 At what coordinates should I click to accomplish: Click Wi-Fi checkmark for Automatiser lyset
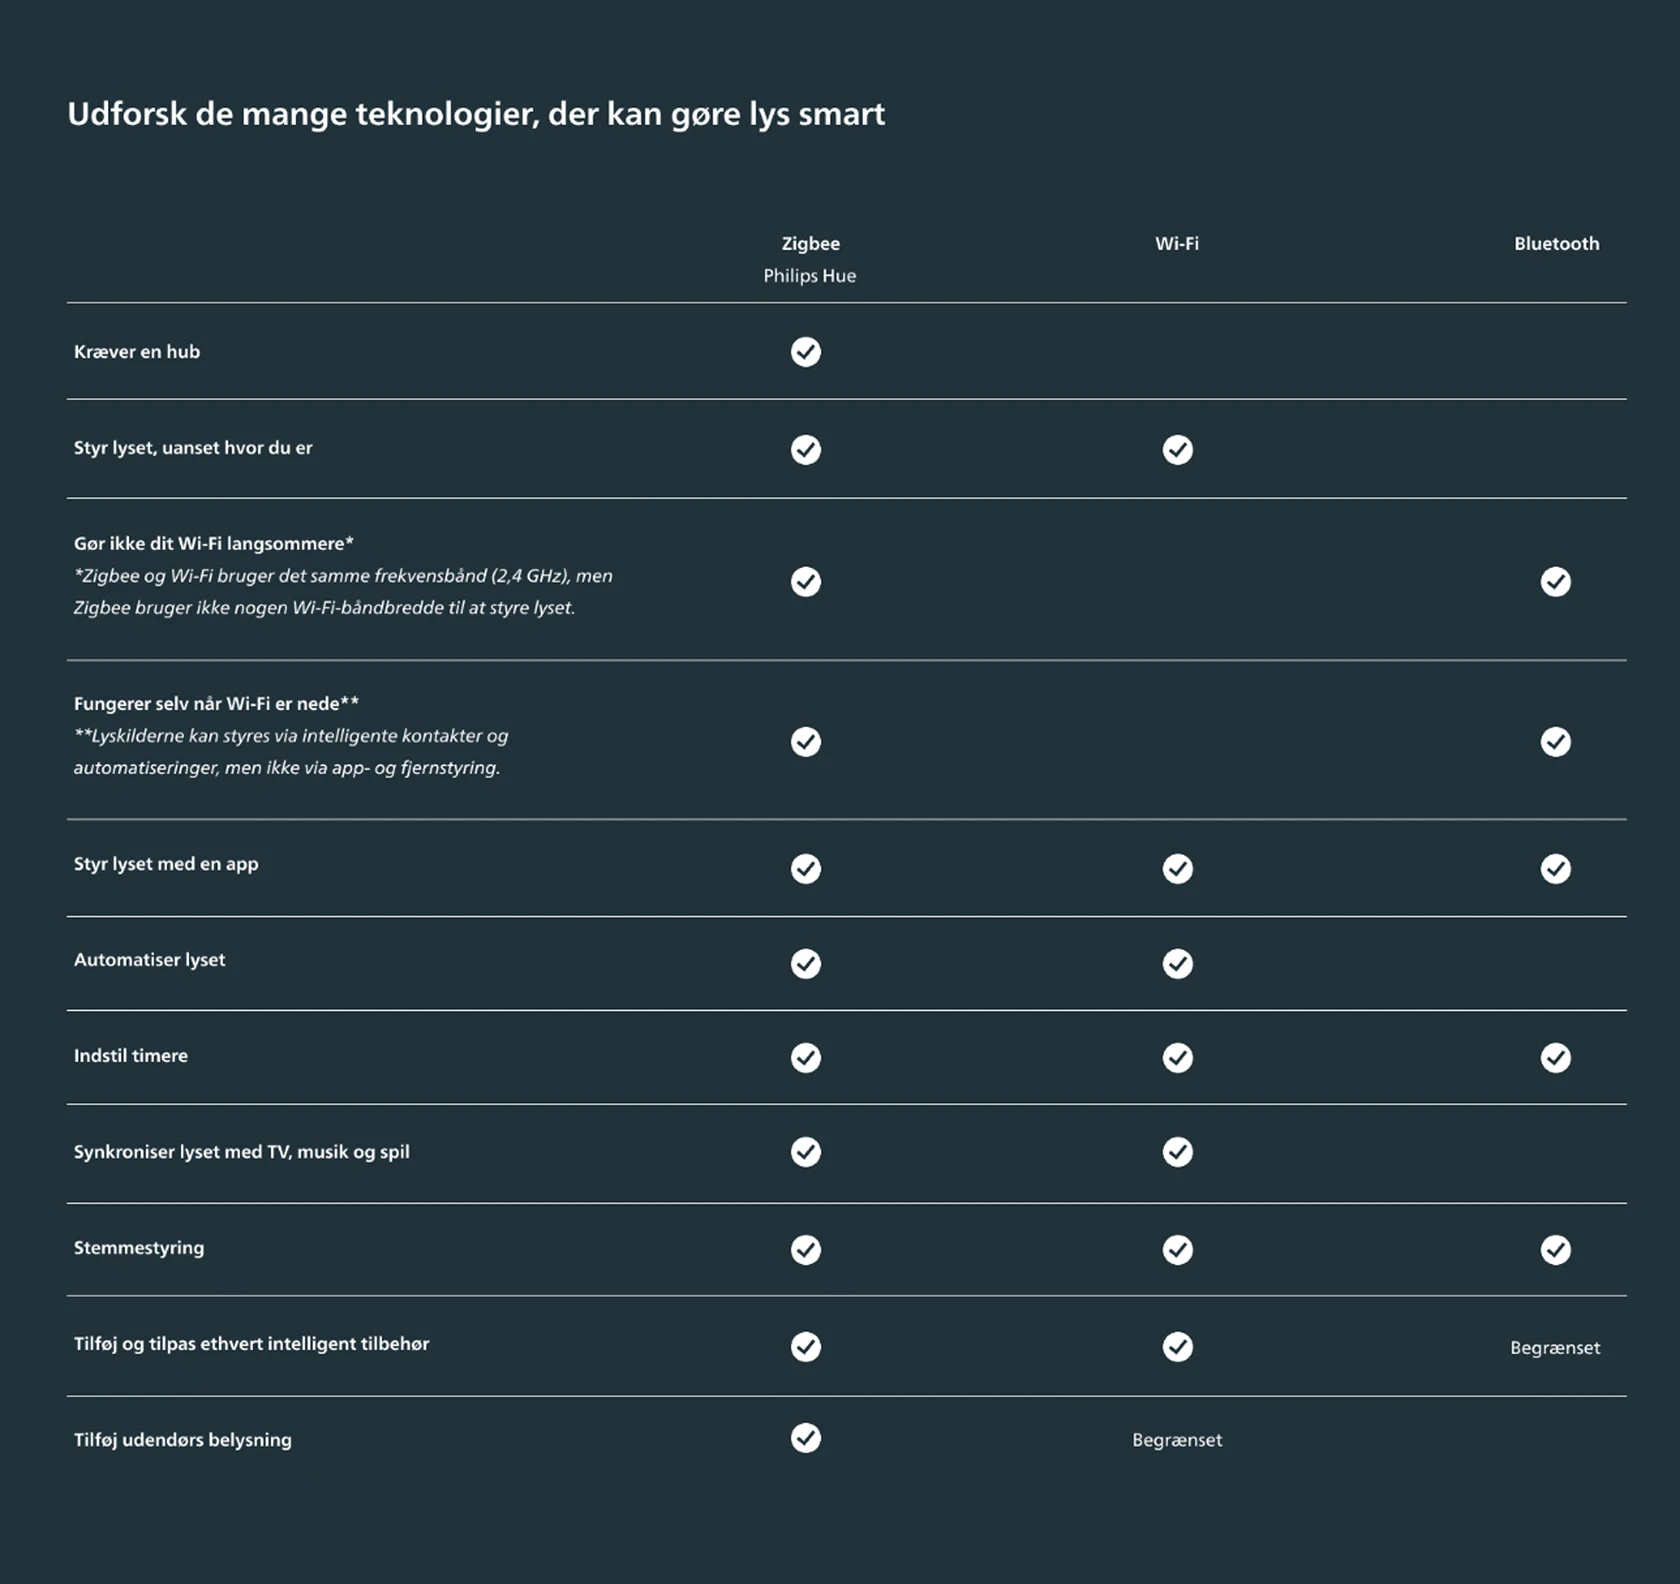coord(1177,964)
